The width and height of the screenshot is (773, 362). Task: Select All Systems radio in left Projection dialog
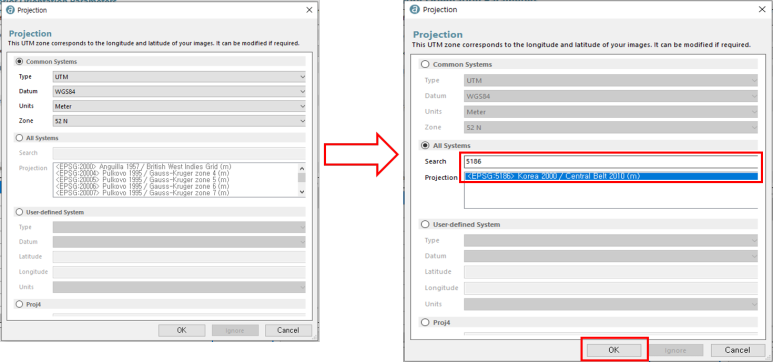20,138
